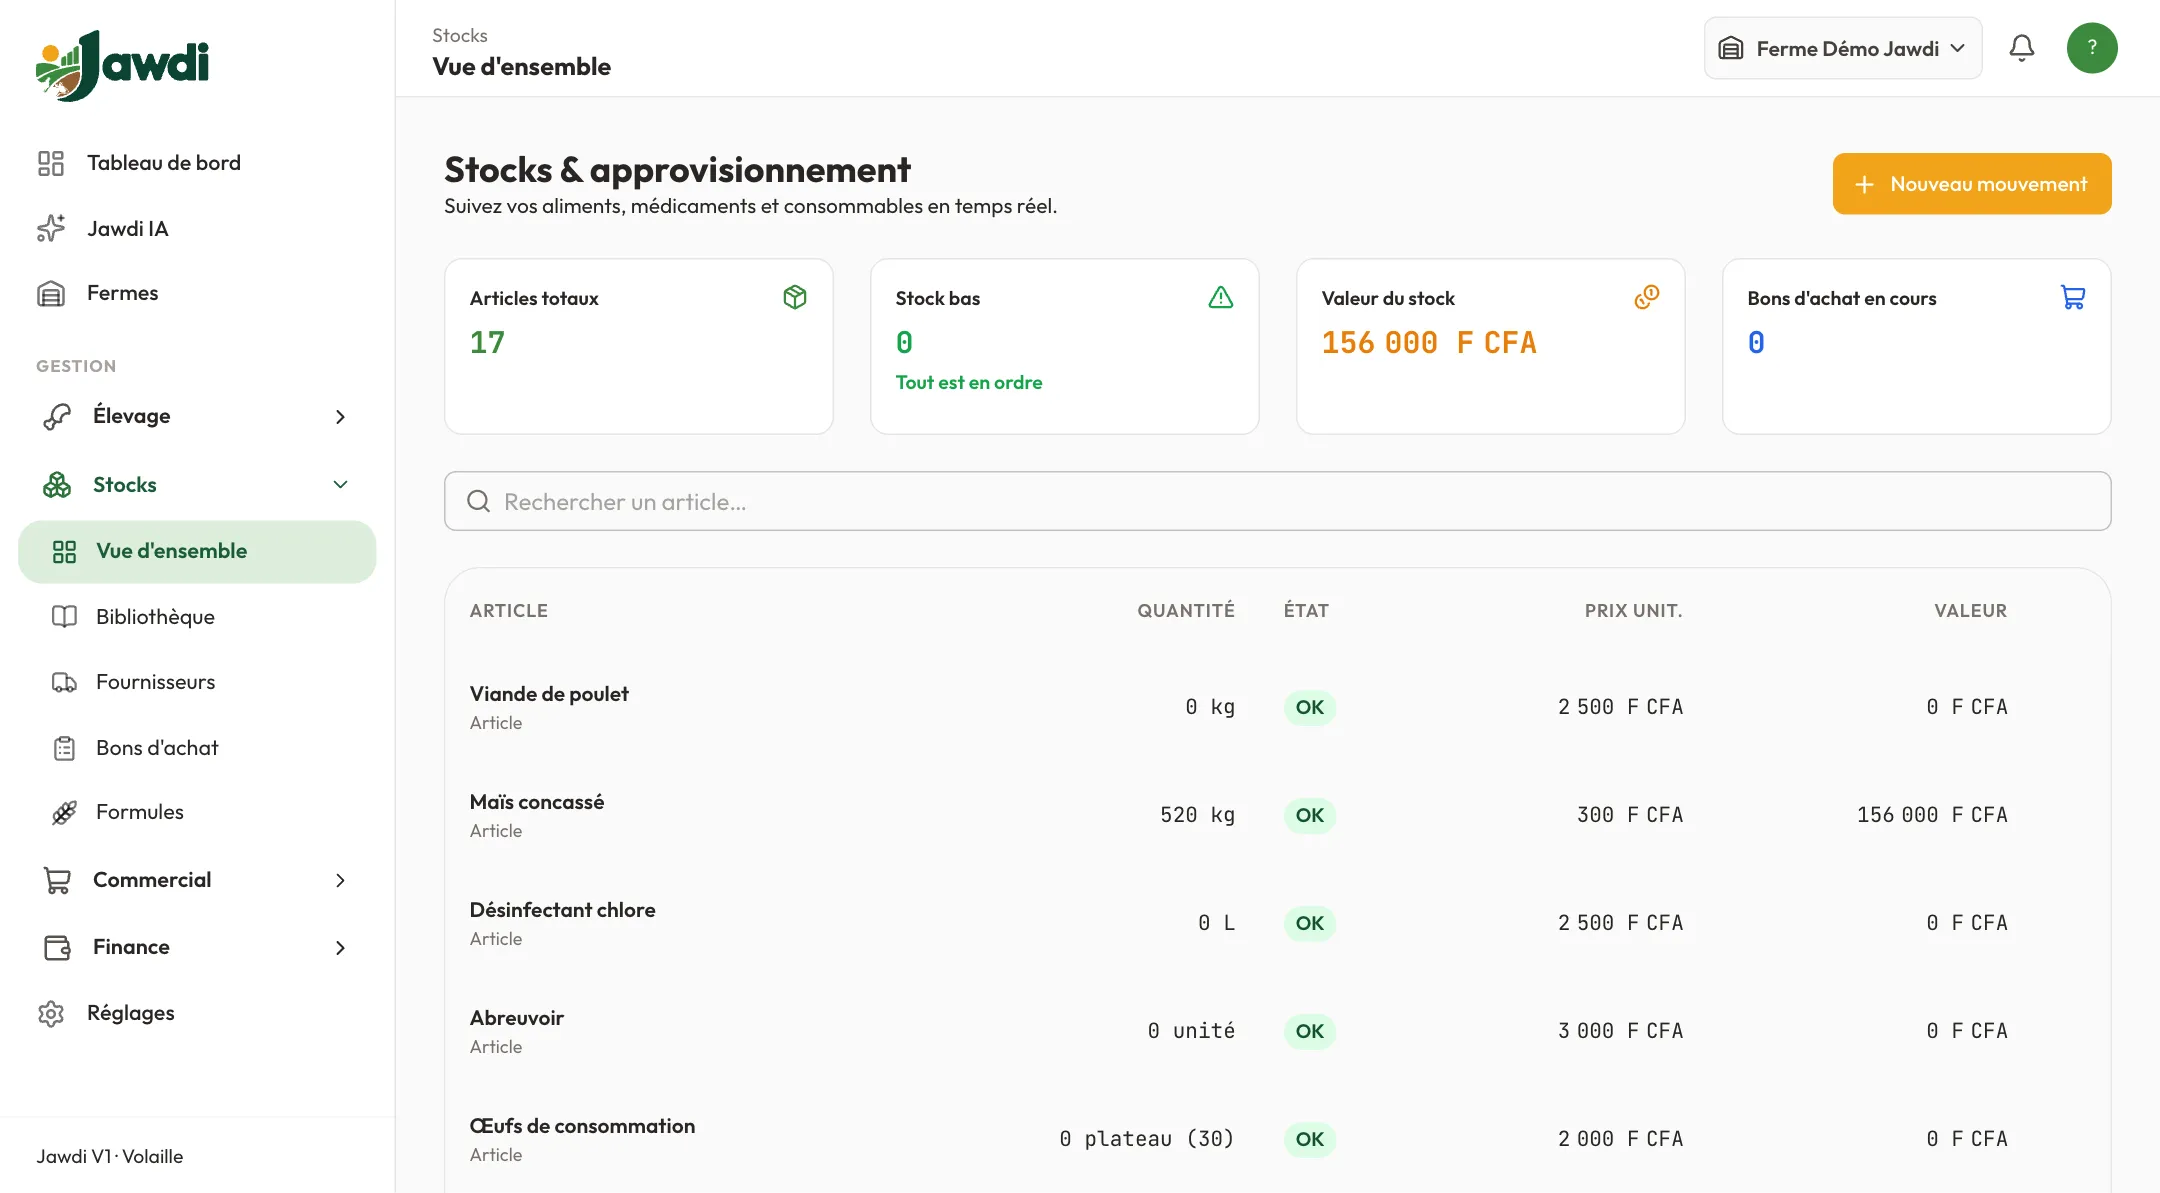
Task: Click Désinfectant chlore article name
Action: [x=563, y=910]
